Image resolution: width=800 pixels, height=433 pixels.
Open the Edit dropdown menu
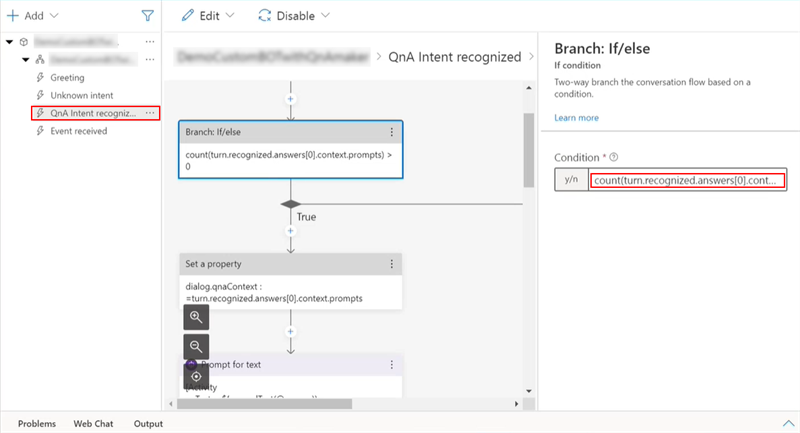[x=208, y=16]
